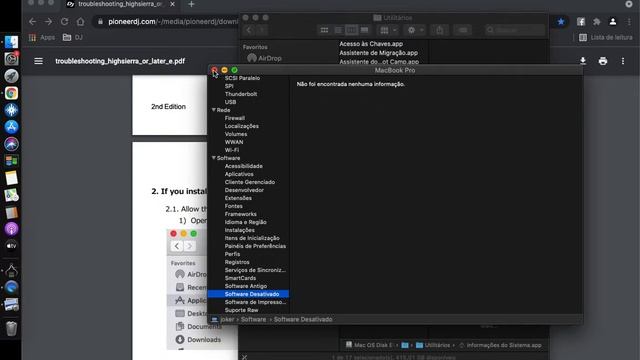Open App Store from the Dock
Viewport: 640px width, 360px height.
pyautogui.click(x=11, y=127)
